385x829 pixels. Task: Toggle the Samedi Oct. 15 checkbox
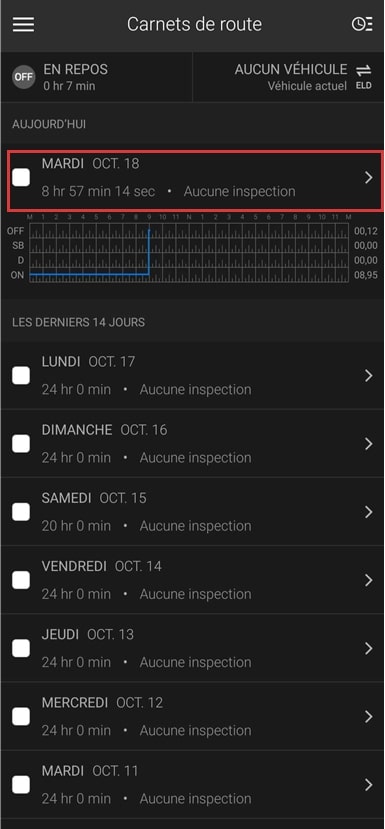click(x=21, y=512)
